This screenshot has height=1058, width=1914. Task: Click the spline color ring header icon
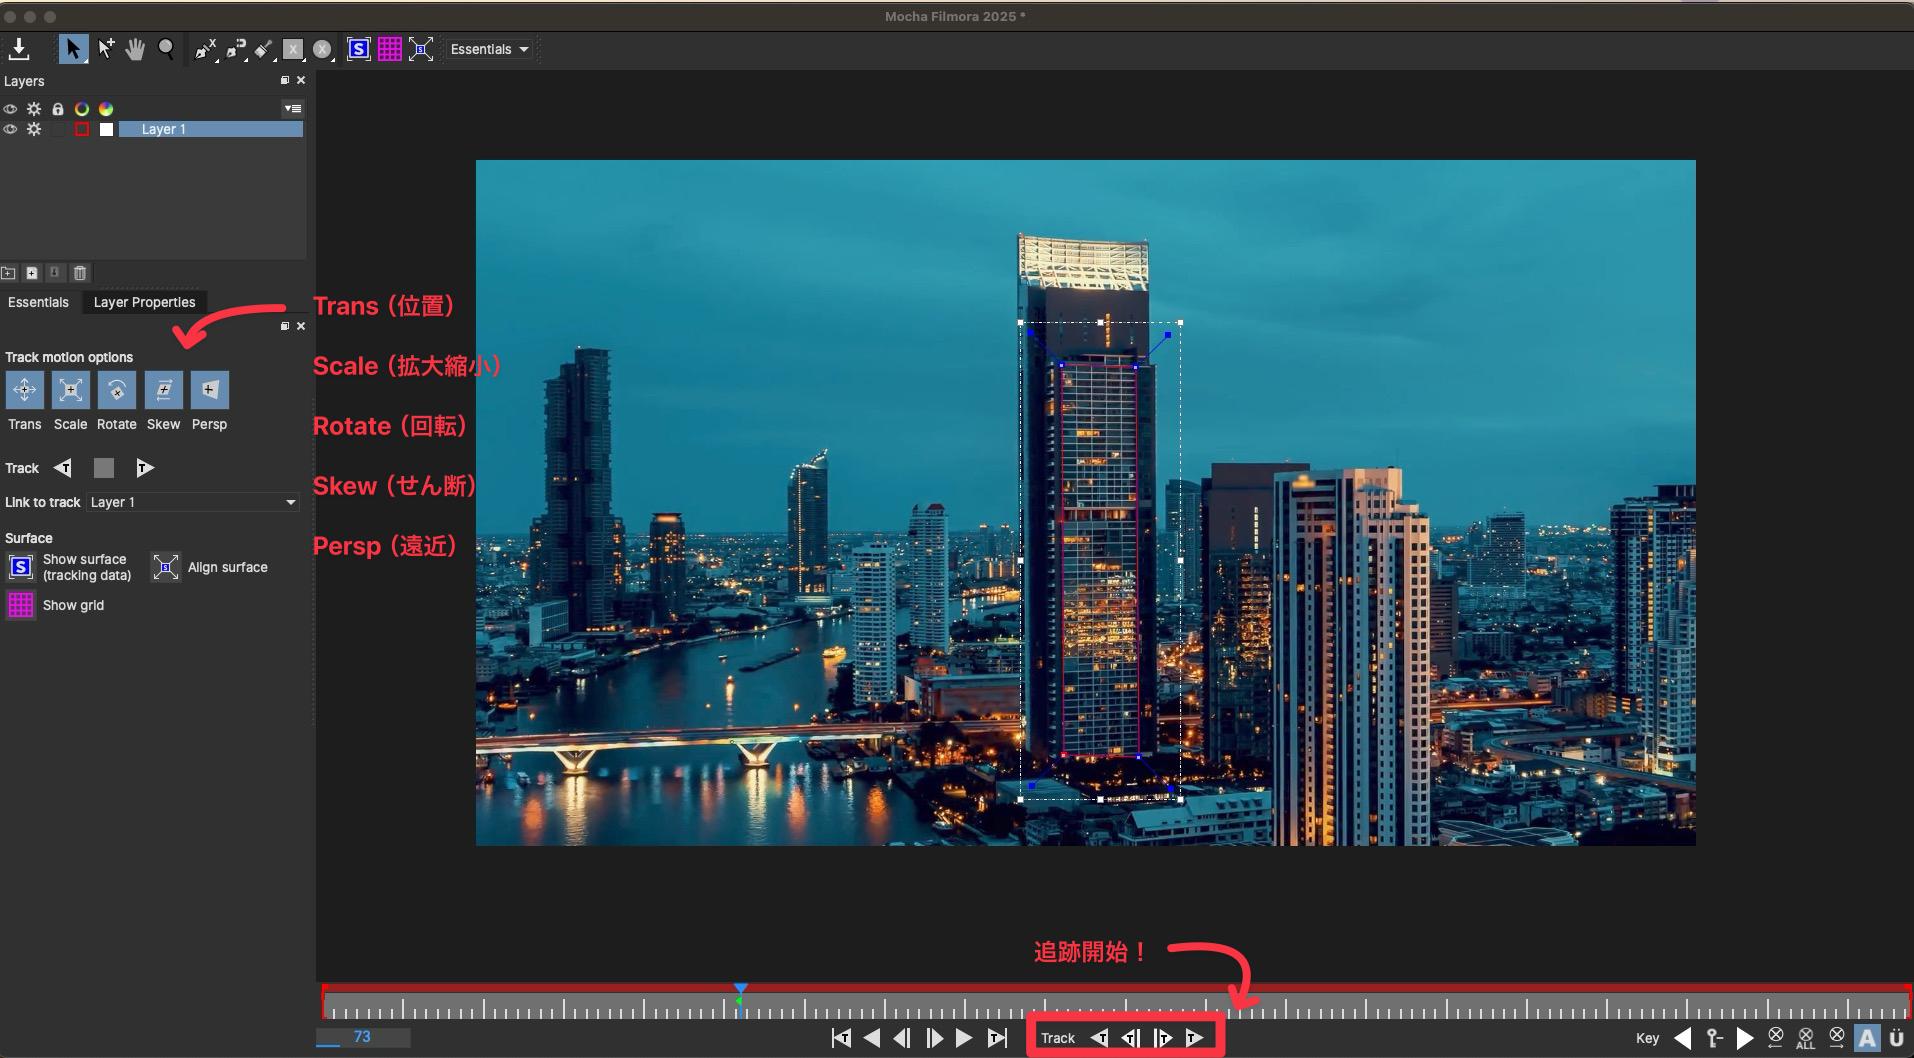[82, 109]
